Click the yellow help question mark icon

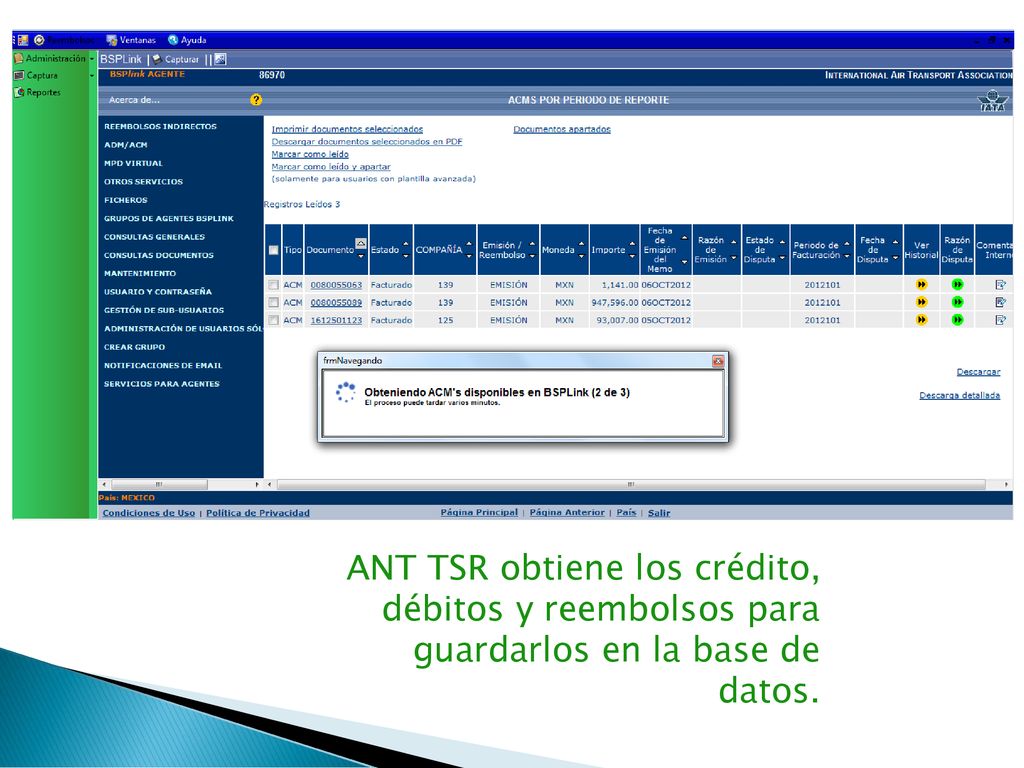coord(256,99)
